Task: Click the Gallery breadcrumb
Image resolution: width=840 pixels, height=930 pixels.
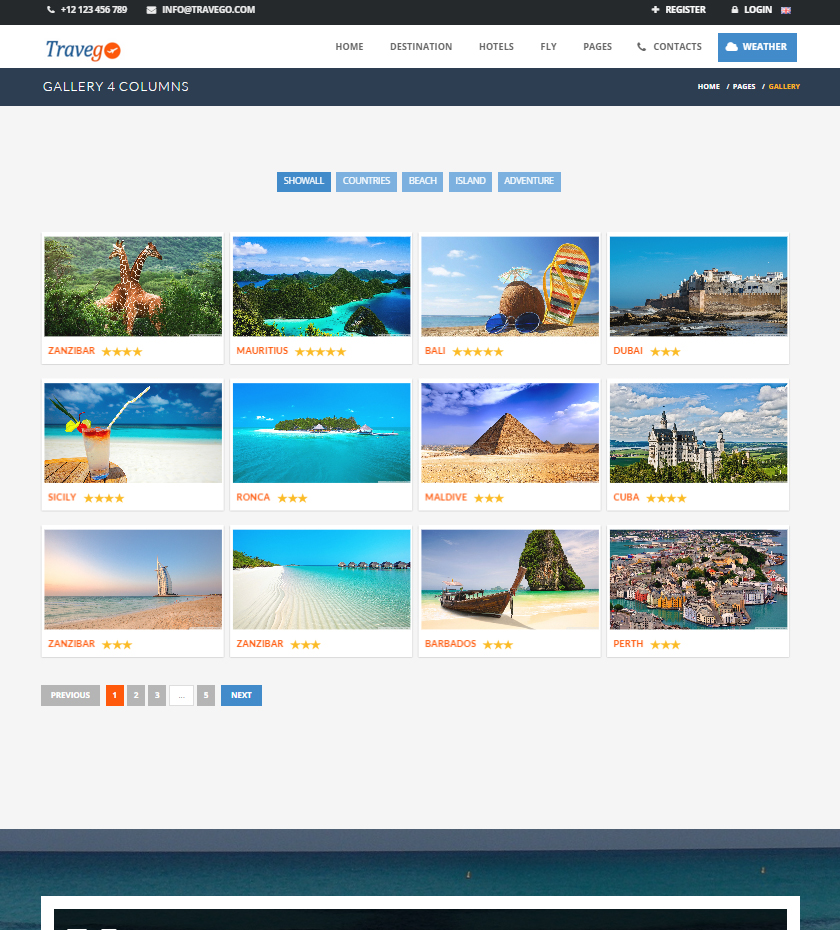Action: coord(784,87)
